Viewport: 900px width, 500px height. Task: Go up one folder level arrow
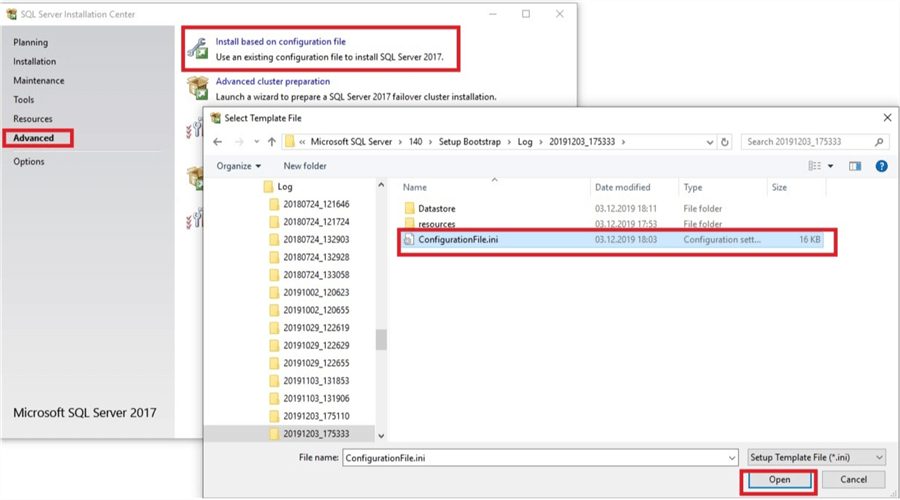tap(271, 142)
